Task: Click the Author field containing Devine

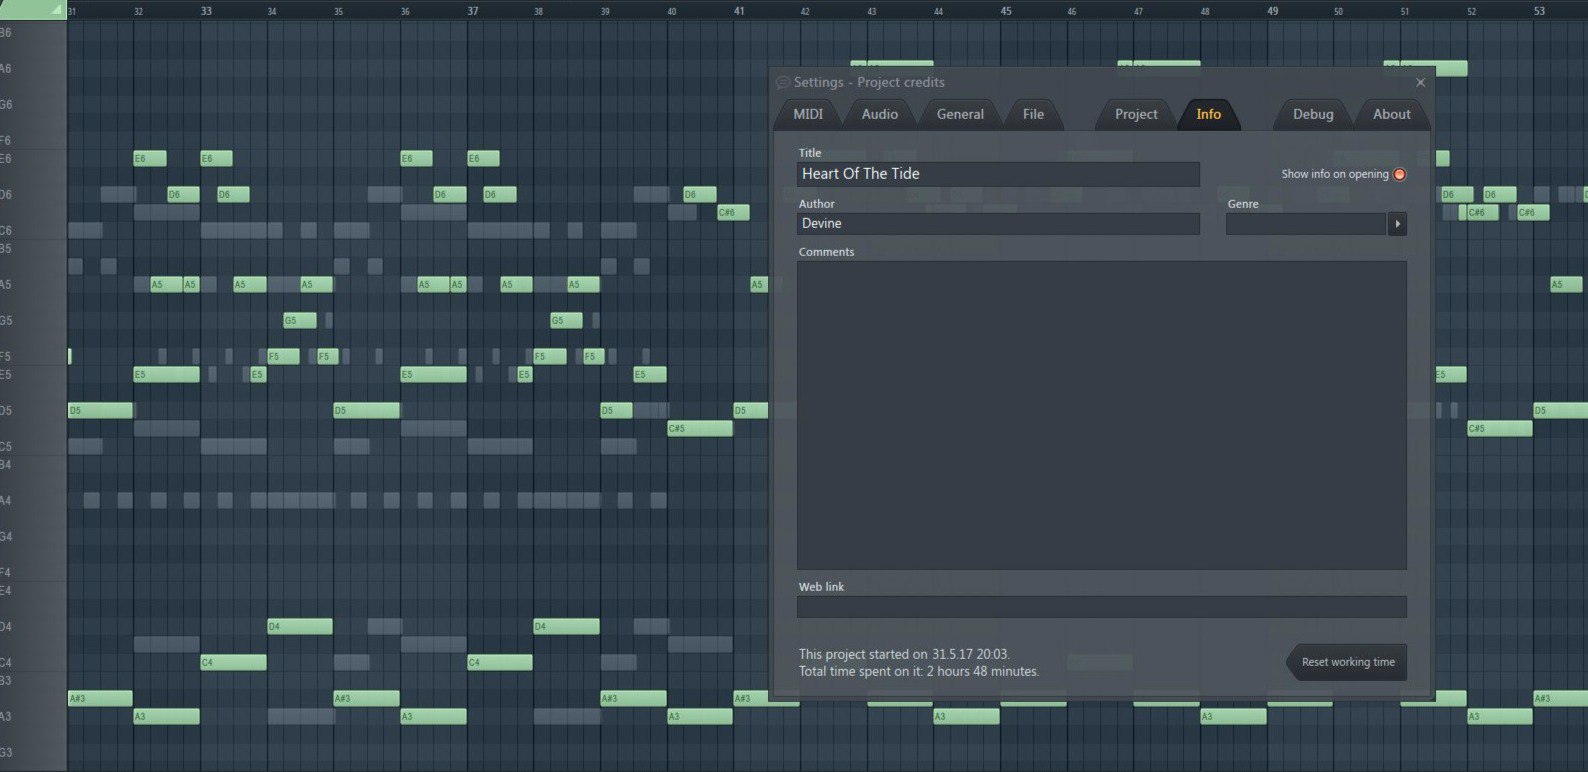Action: 998,224
